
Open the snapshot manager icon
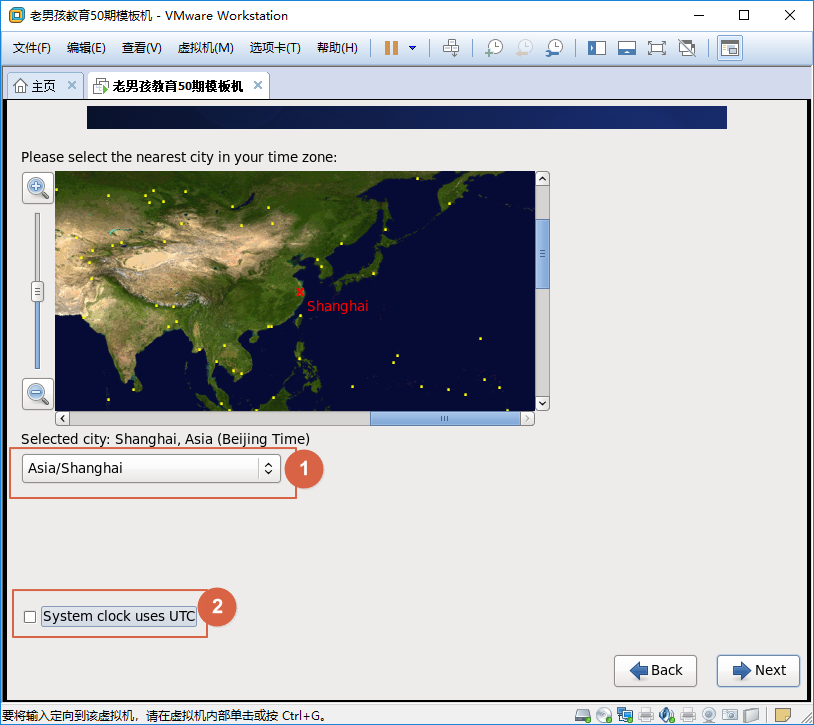[554, 48]
